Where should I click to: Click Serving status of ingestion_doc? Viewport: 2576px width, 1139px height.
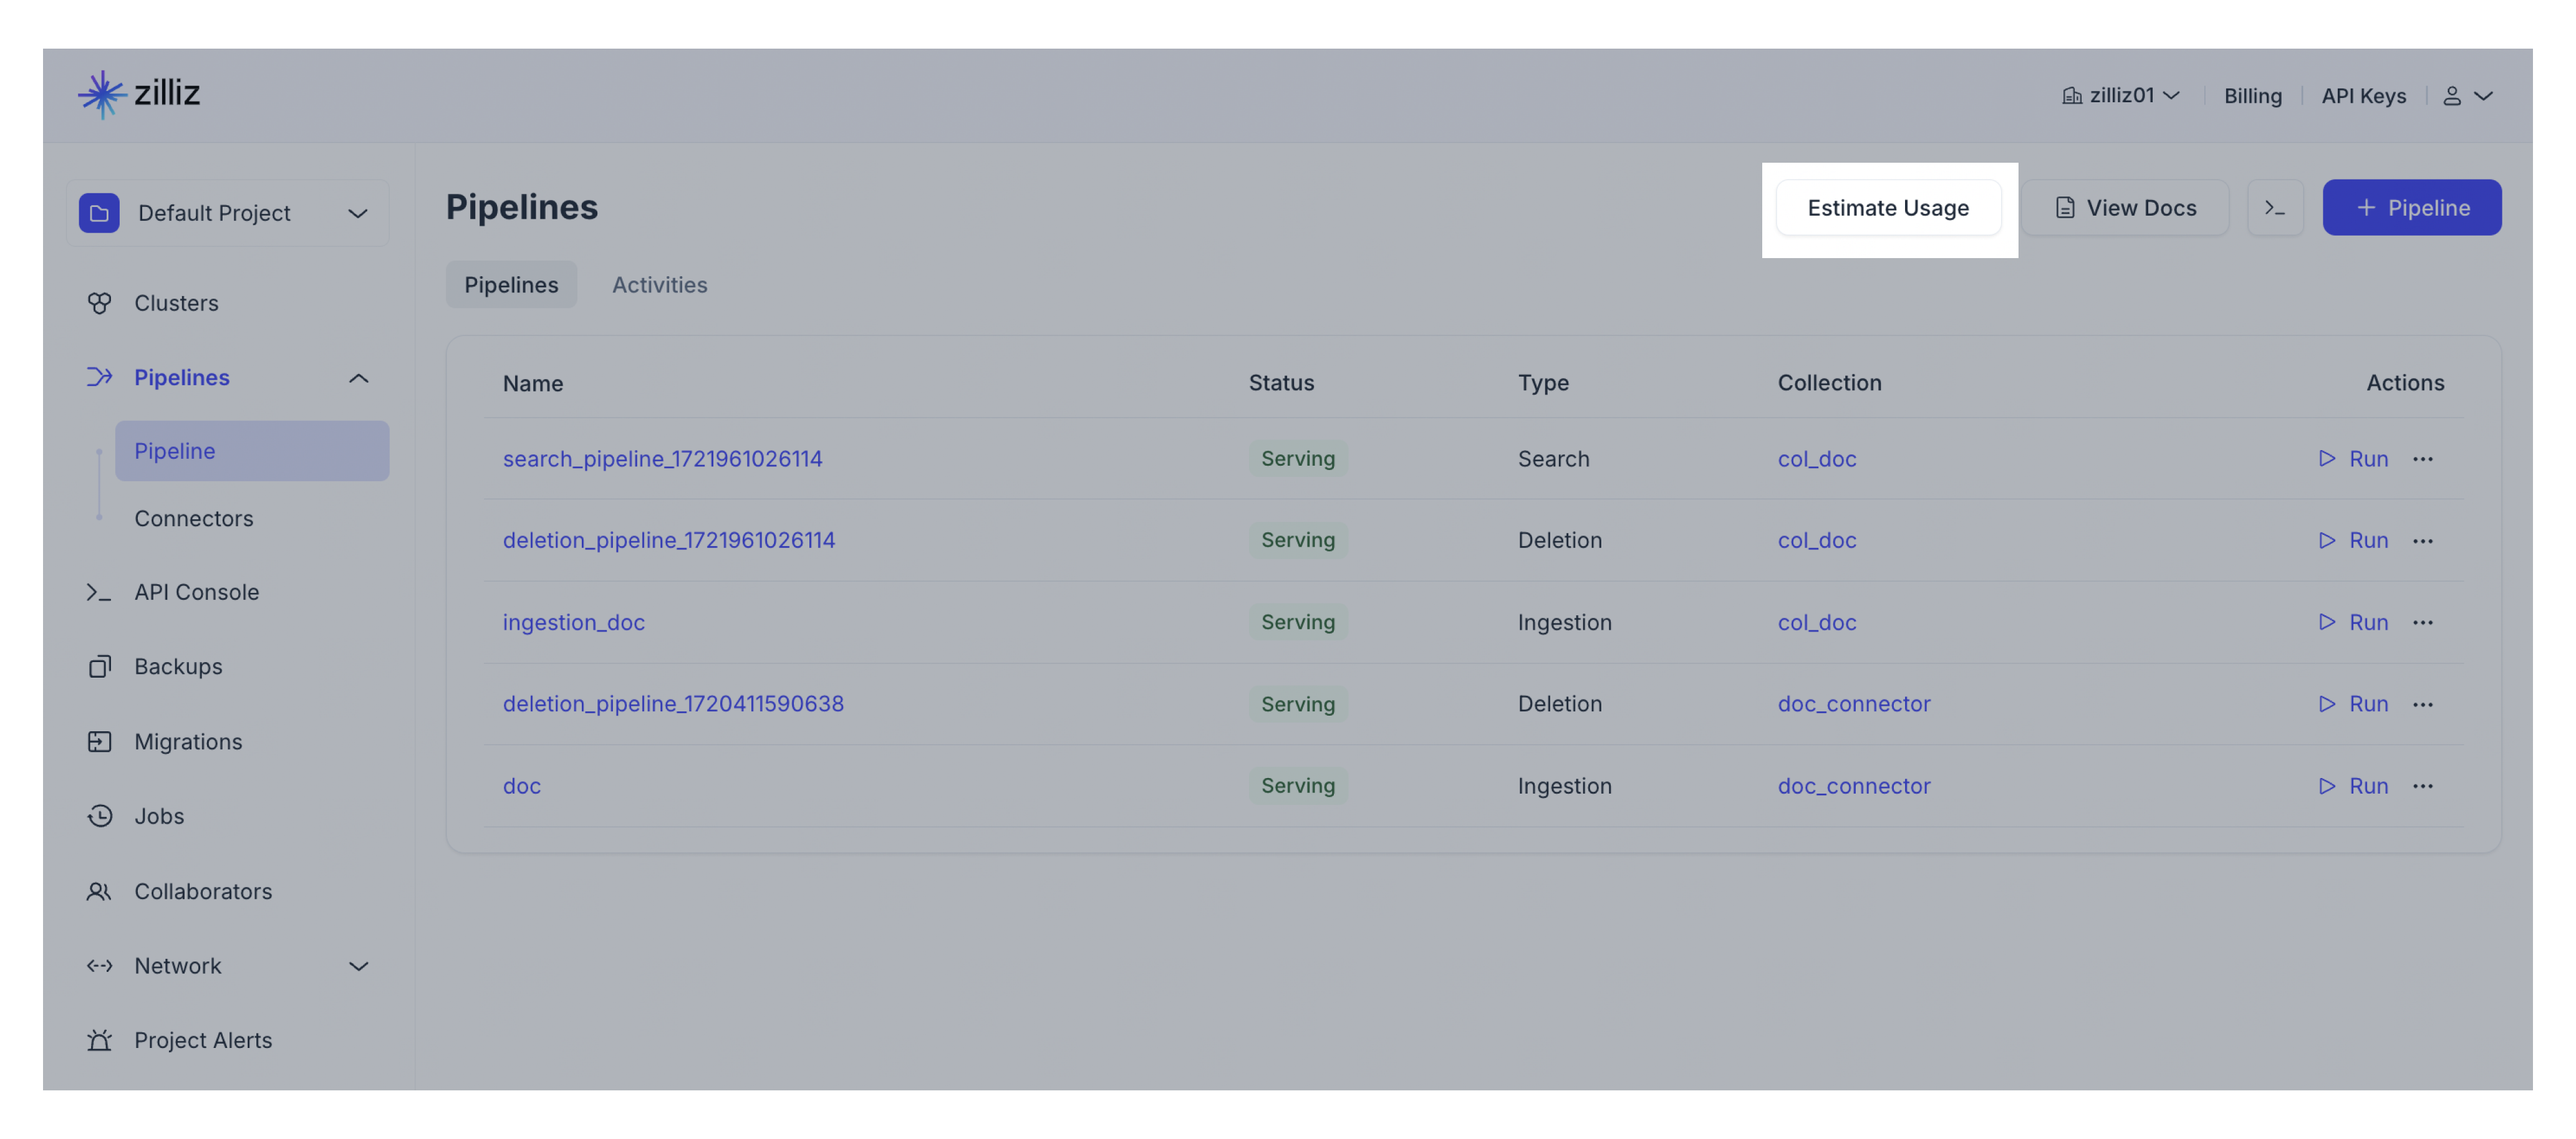click(x=1297, y=622)
